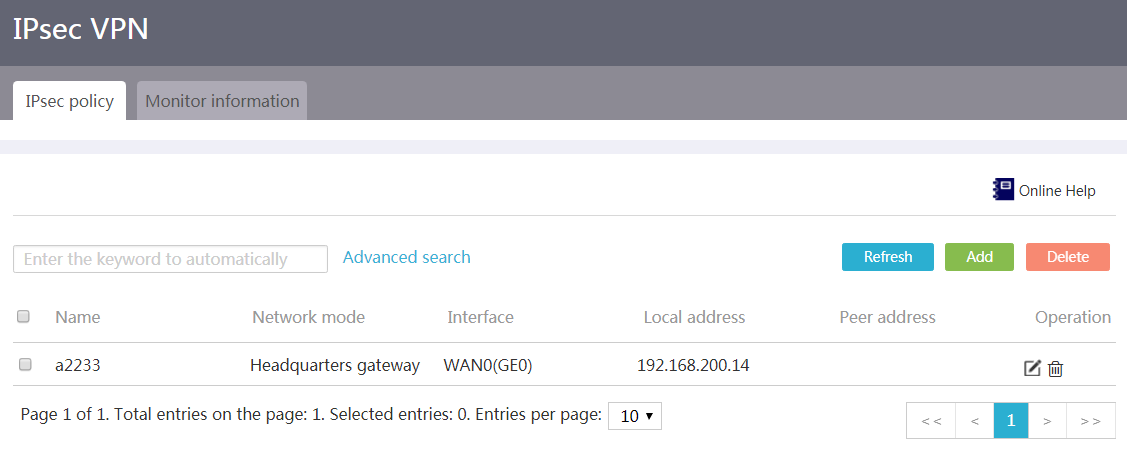This screenshot has height=458, width=1127.
Task: Click the red Delete button
Action: coord(1067,257)
